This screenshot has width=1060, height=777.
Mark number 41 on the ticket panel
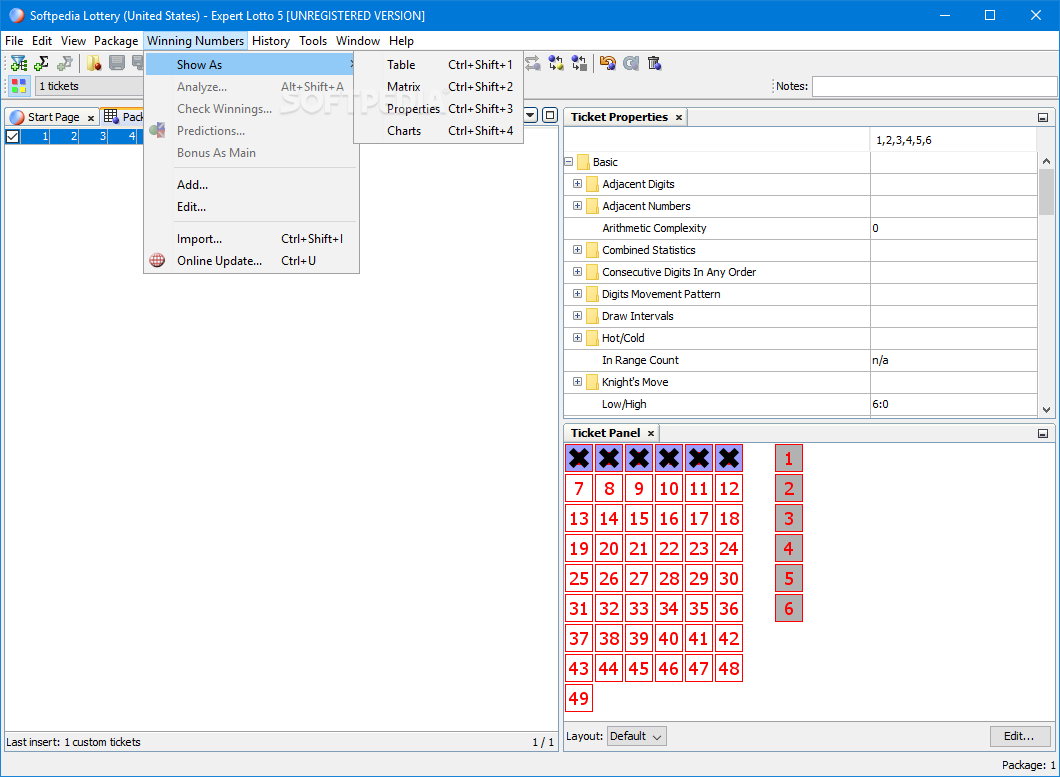pyautogui.click(x=698, y=638)
